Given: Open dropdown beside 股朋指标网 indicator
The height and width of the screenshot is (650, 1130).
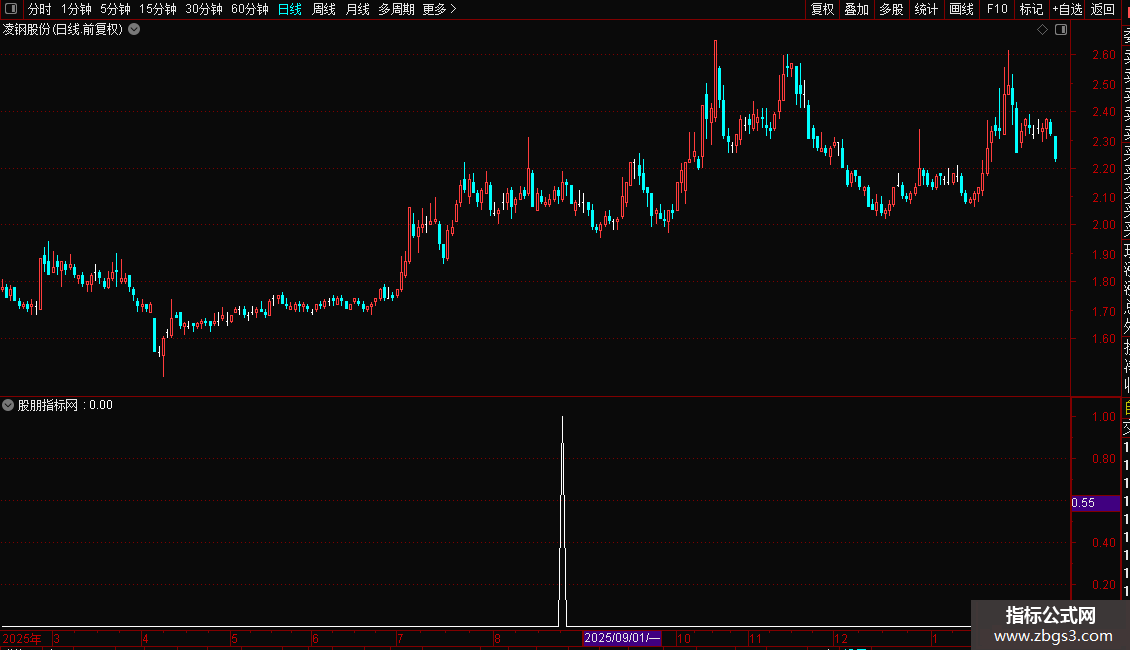Looking at the screenshot, I should pyautogui.click(x=8, y=405).
